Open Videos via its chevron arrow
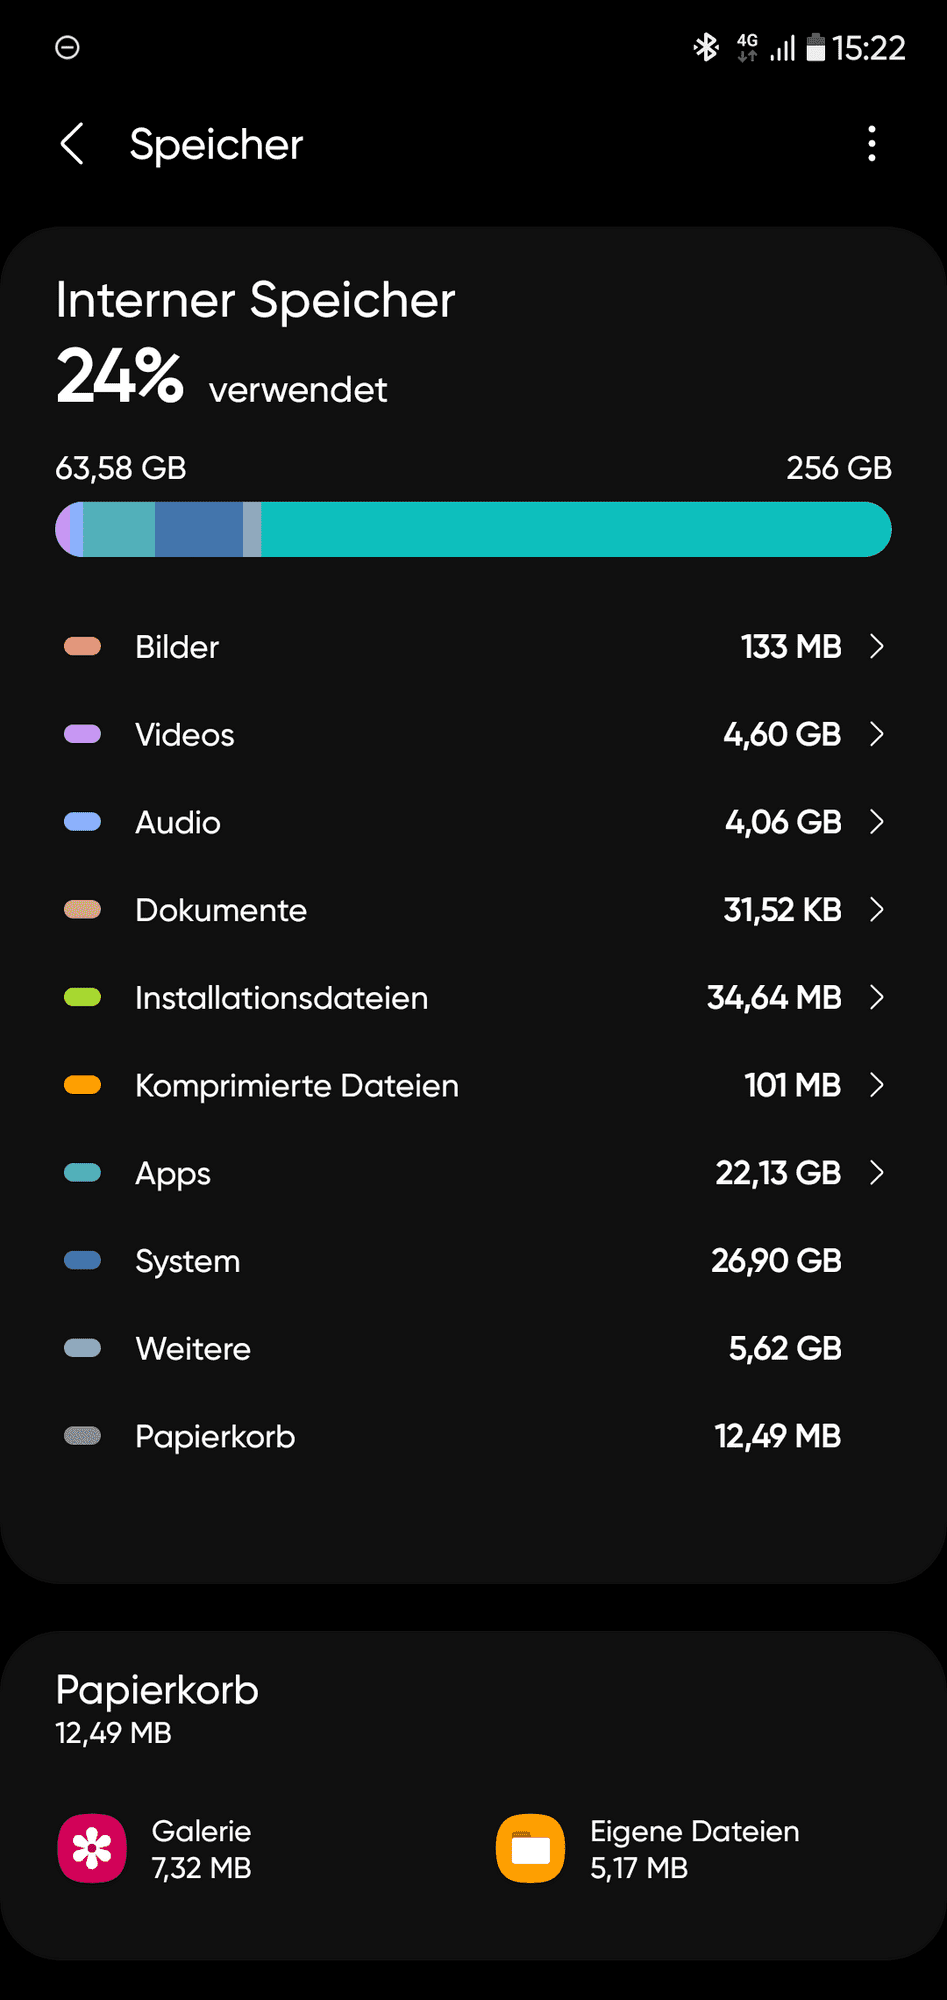947x2000 pixels. [878, 734]
